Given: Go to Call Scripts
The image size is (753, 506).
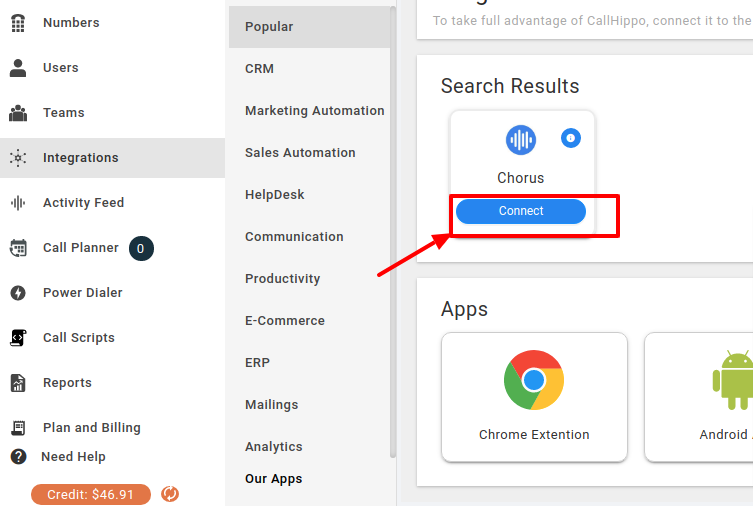Looking at the screenshot, I should [x=79, y=337].
